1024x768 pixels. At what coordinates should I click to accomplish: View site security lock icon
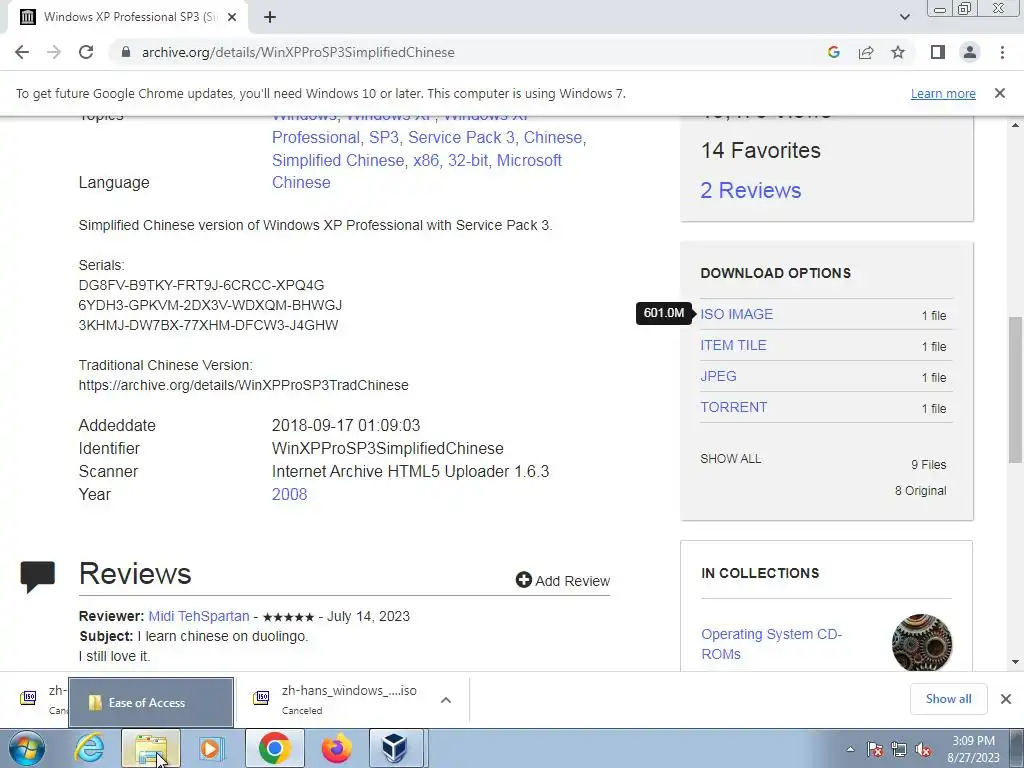[126, 52]
